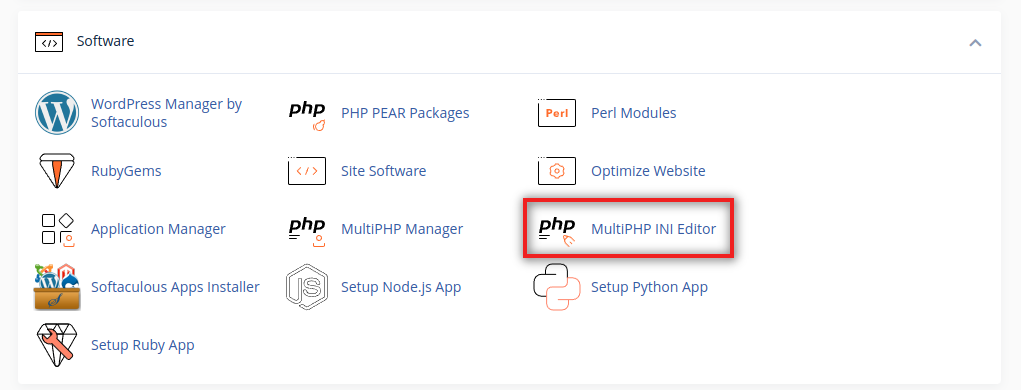The image size is (1021, 390).
Task: Select the Setup Node.js App link
Action: (401, 287)
